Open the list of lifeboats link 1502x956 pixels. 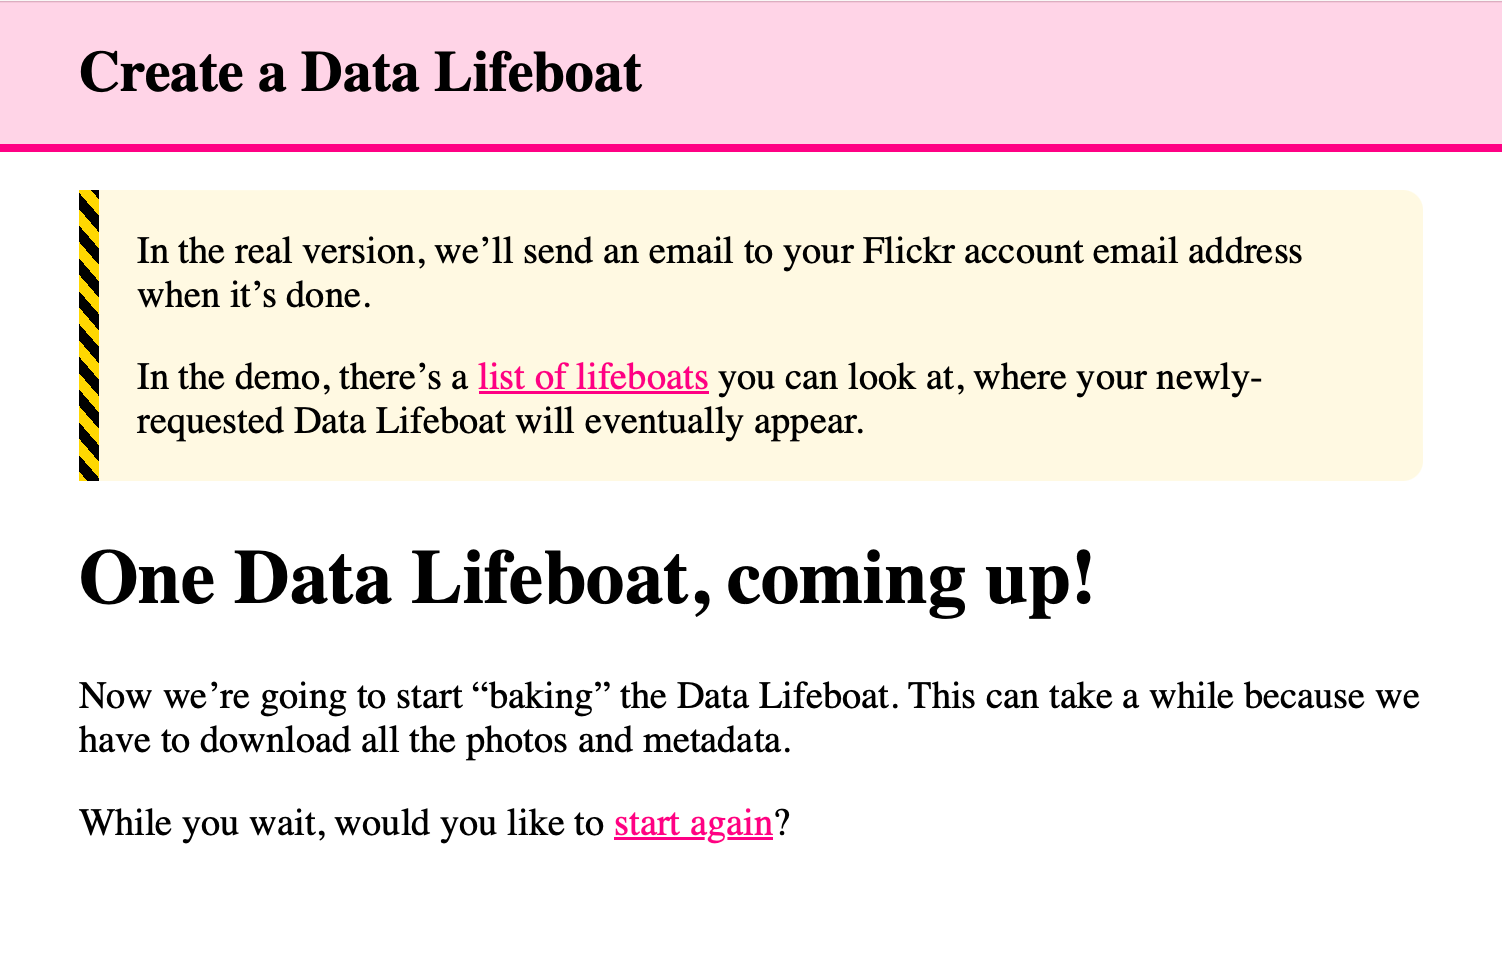593,377
